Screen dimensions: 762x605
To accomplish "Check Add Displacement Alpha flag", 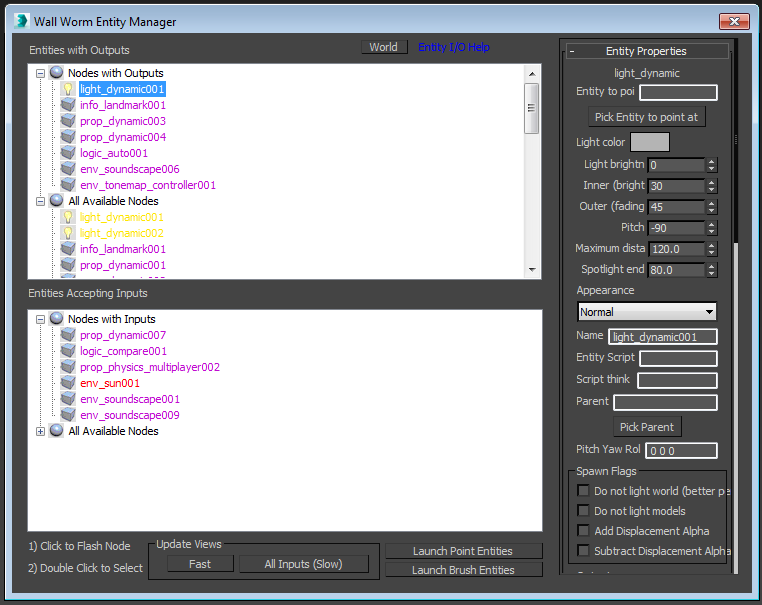I will [583, 530].
